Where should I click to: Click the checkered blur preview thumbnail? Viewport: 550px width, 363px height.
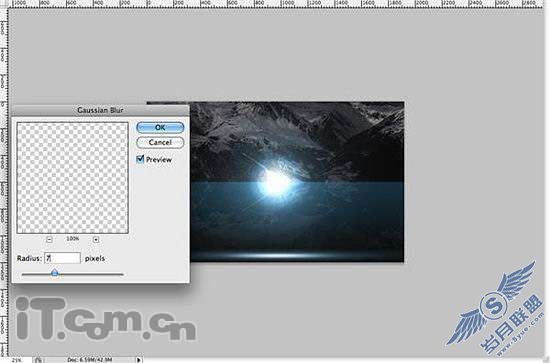point(73,178)
